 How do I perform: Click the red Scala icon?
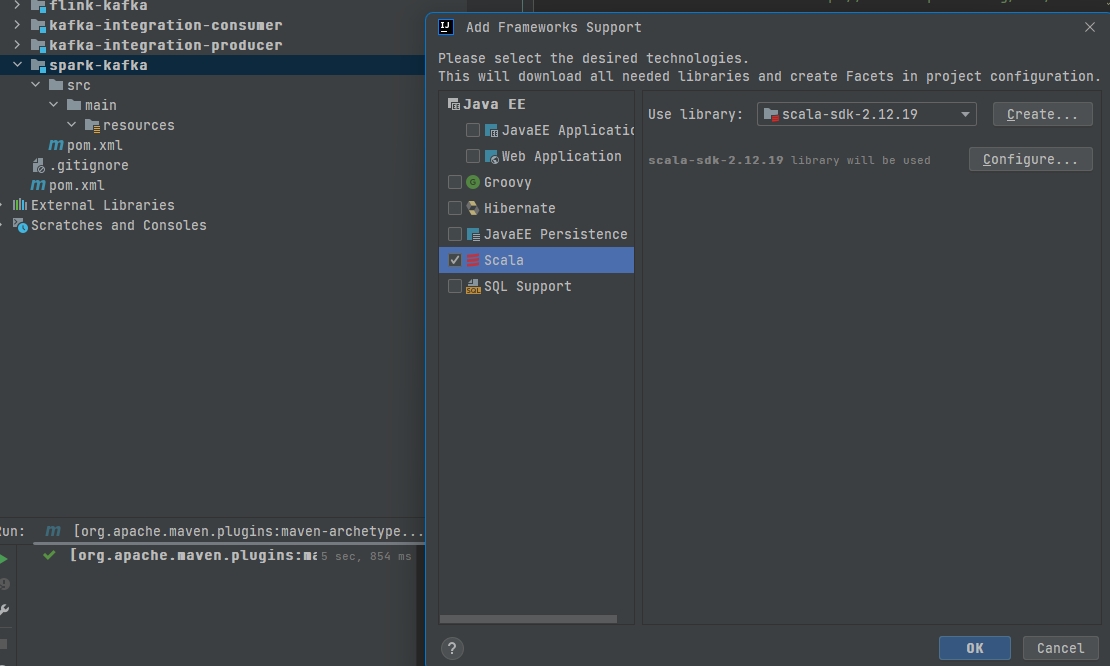point(473,260)
